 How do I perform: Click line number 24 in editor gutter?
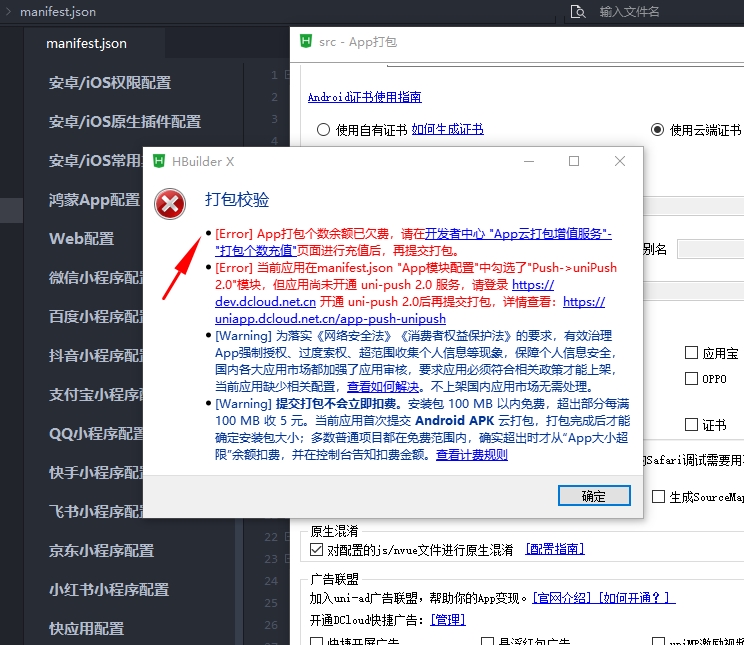coord(271,581)
